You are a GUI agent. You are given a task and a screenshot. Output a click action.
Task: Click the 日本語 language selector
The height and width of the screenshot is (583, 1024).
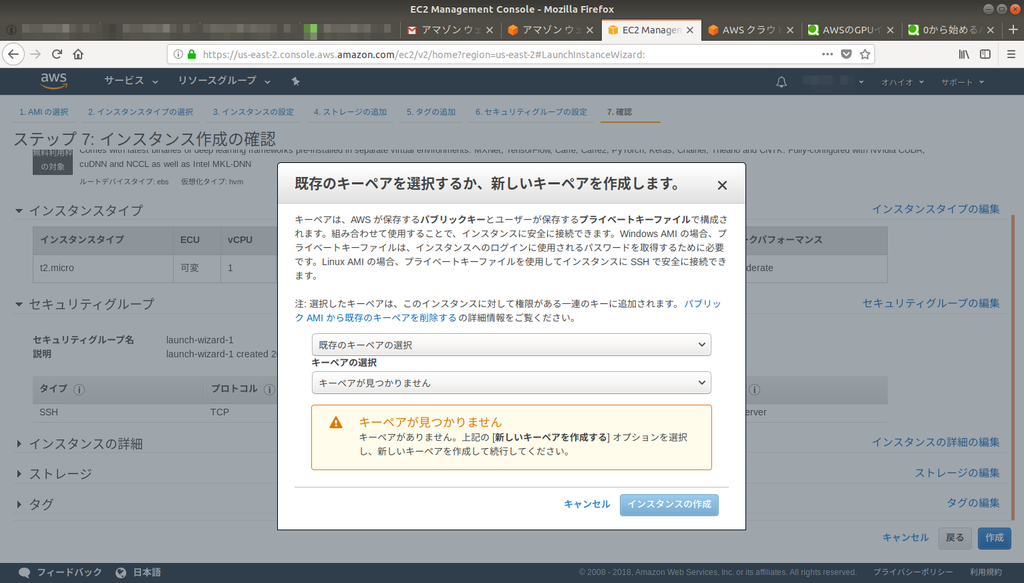tap(147, 573)
